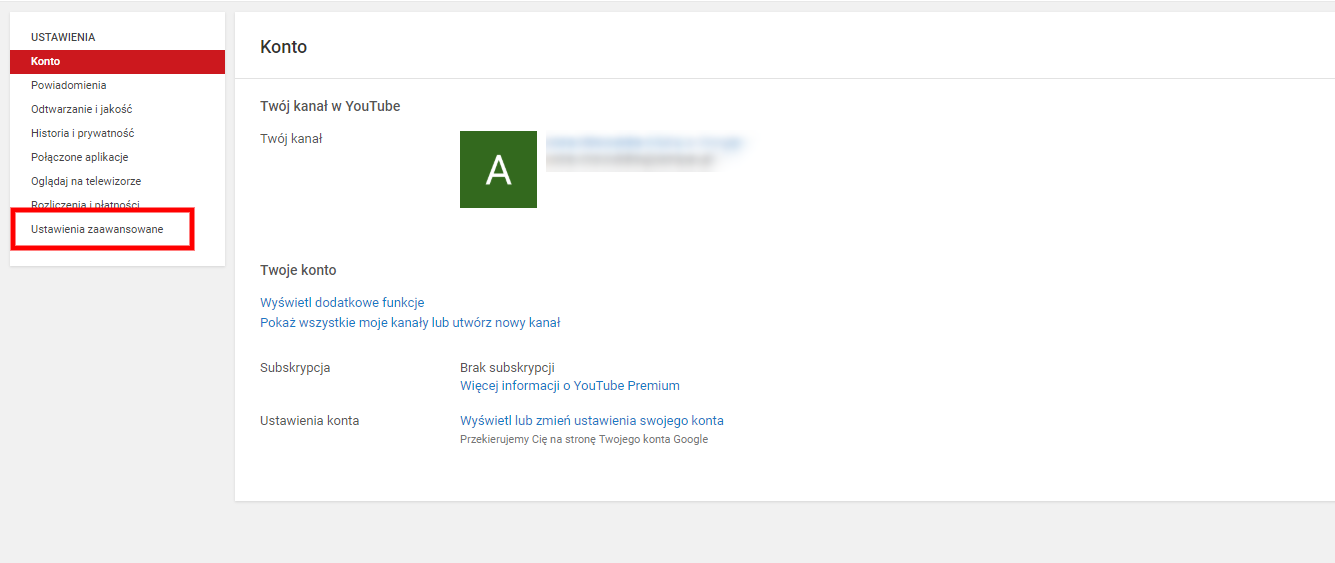Click the Konto page heading at top
This screenshot has height=563, width=1335.
283,47
